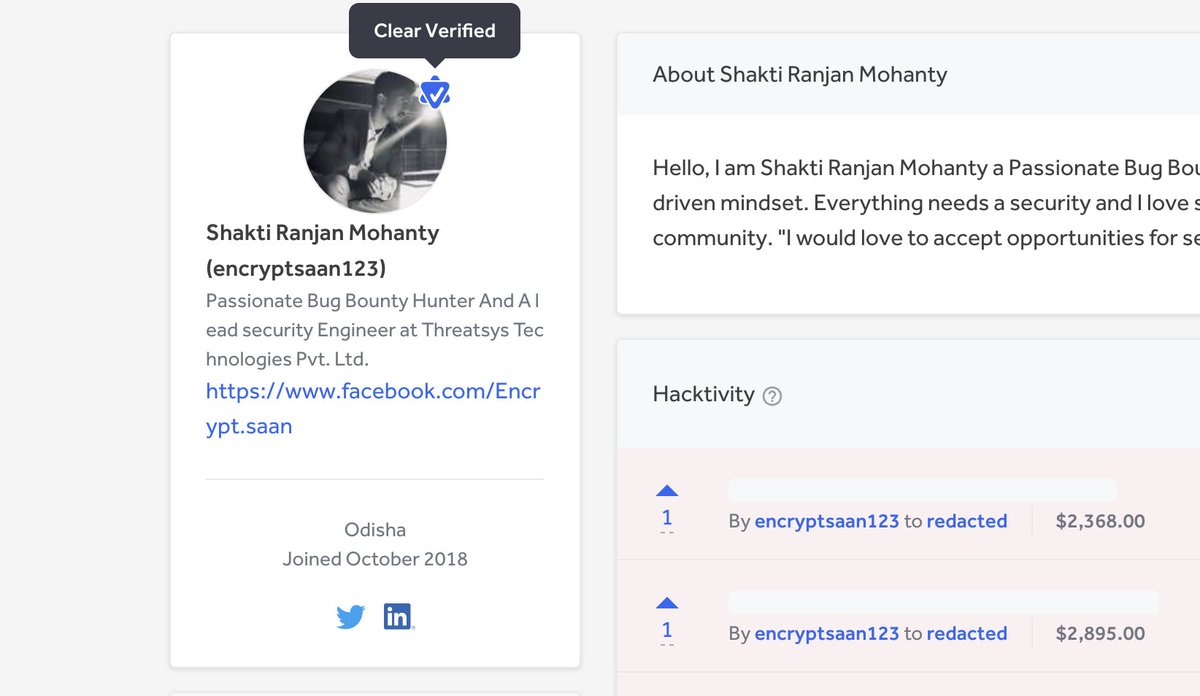
Task: Open the Twitter profile icon
Action: tap(351, 617)
